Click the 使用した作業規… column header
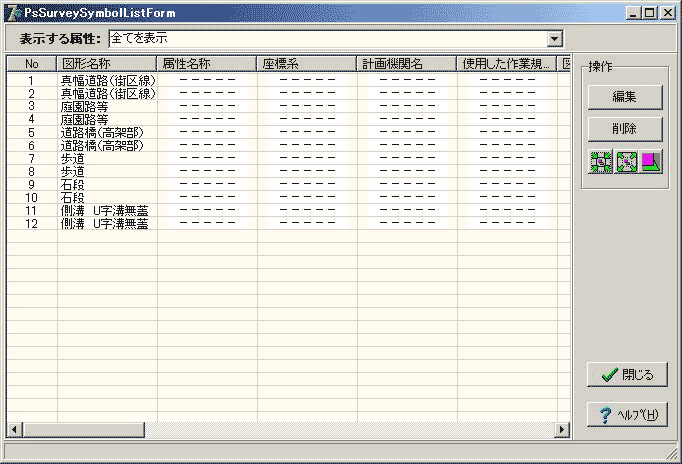This screenshot has width=682, height=464. pyautogui.click(x=507, y=64)
